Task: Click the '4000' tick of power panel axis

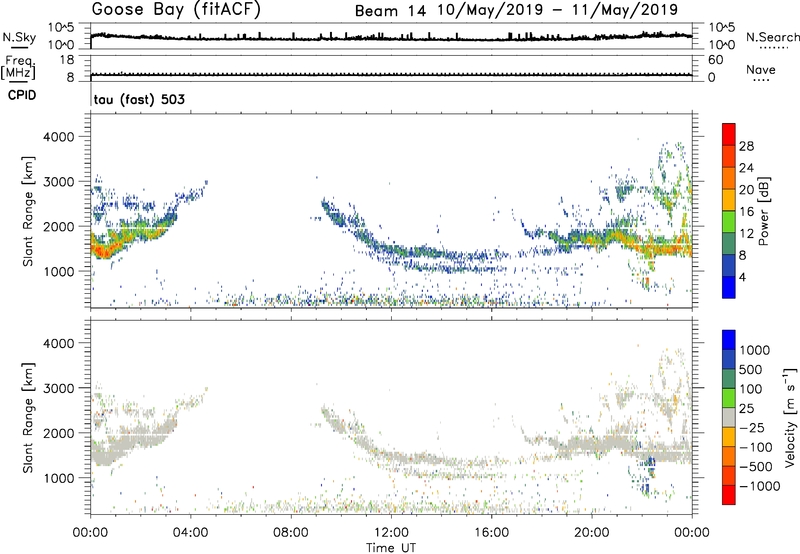Action: (58, 137)
